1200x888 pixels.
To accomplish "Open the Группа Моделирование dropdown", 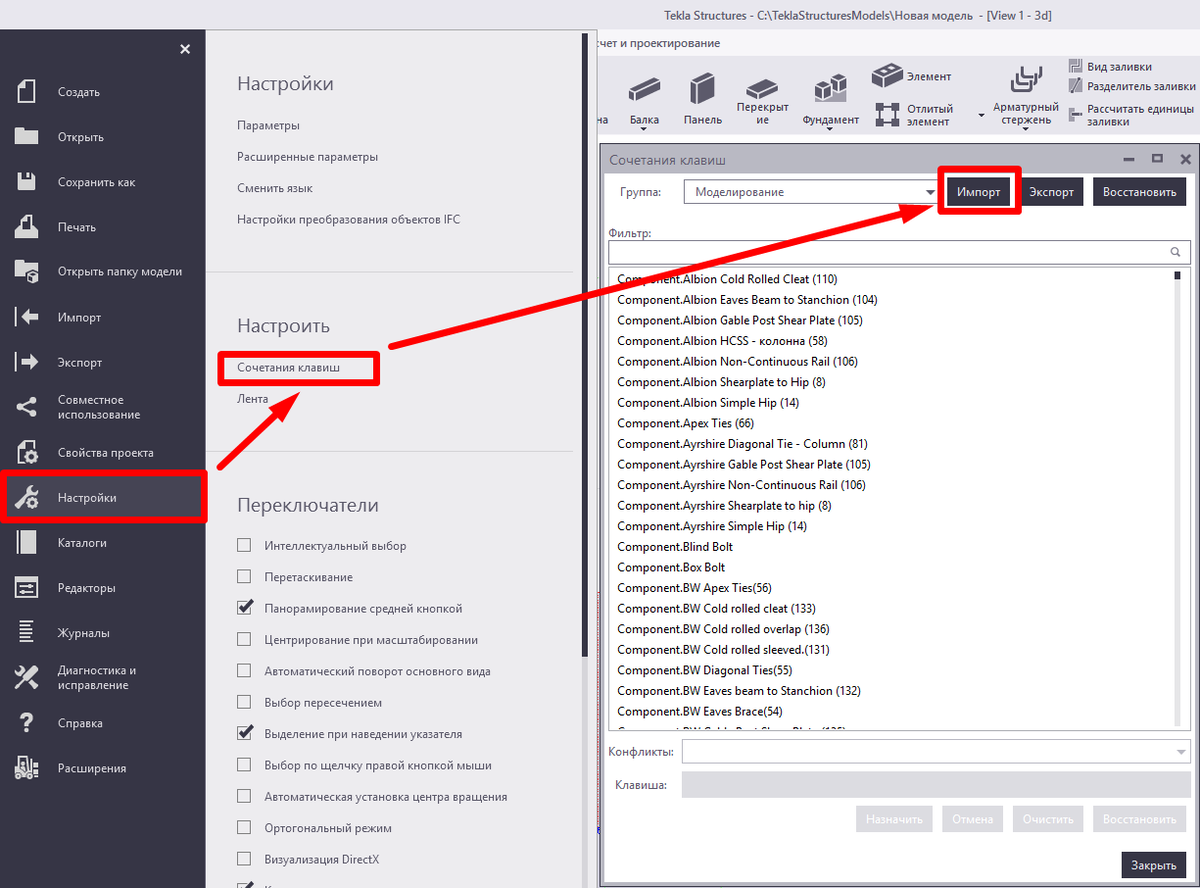I will click(810, 192).
